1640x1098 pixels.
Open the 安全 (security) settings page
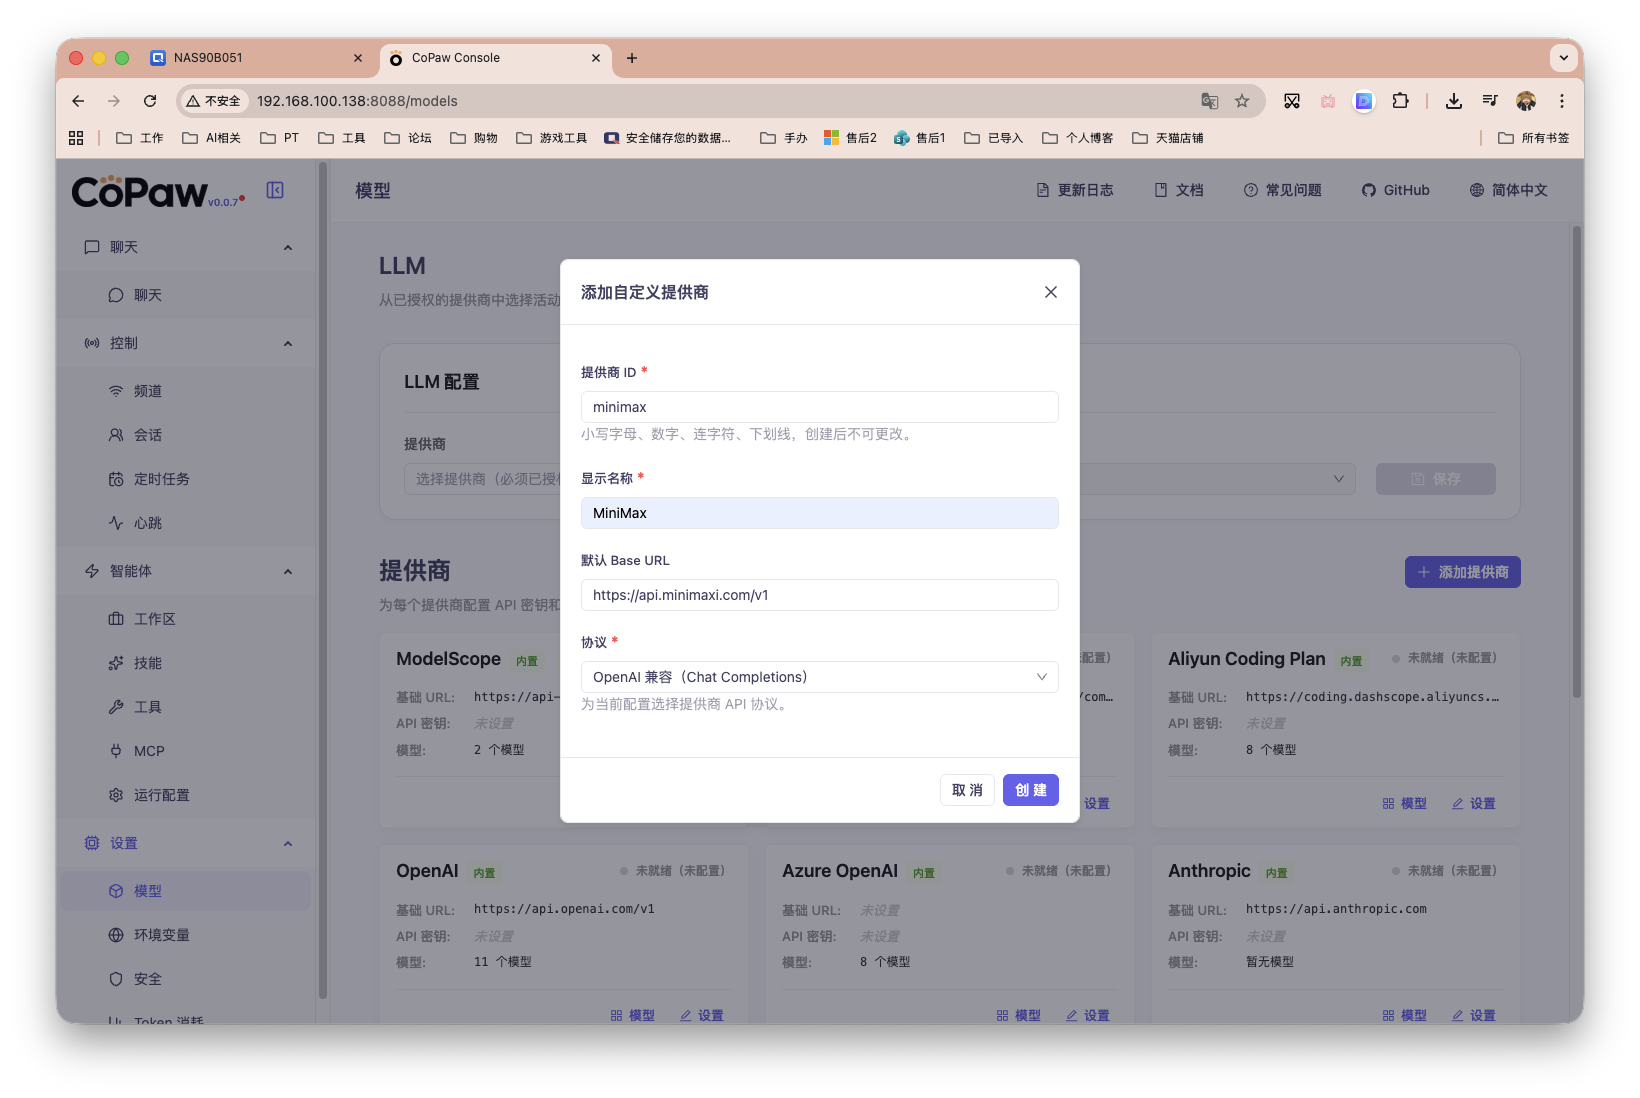(x=146, y=978)
